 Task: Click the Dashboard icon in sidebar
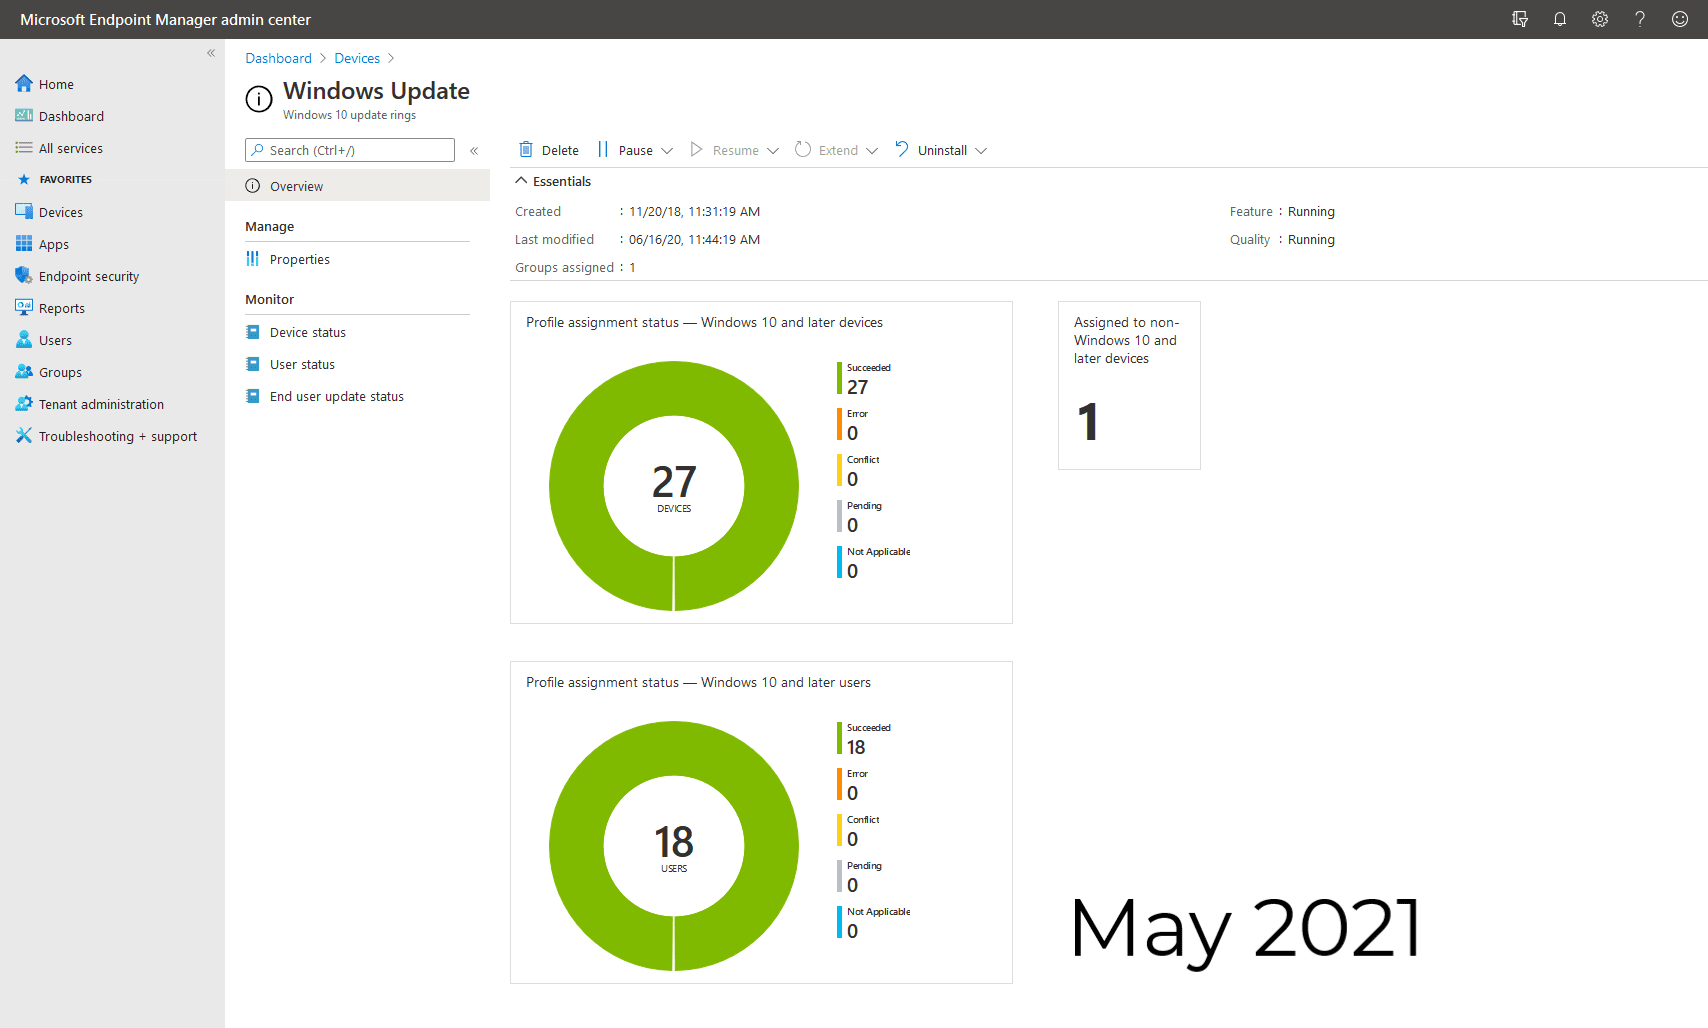coord(24,116)
